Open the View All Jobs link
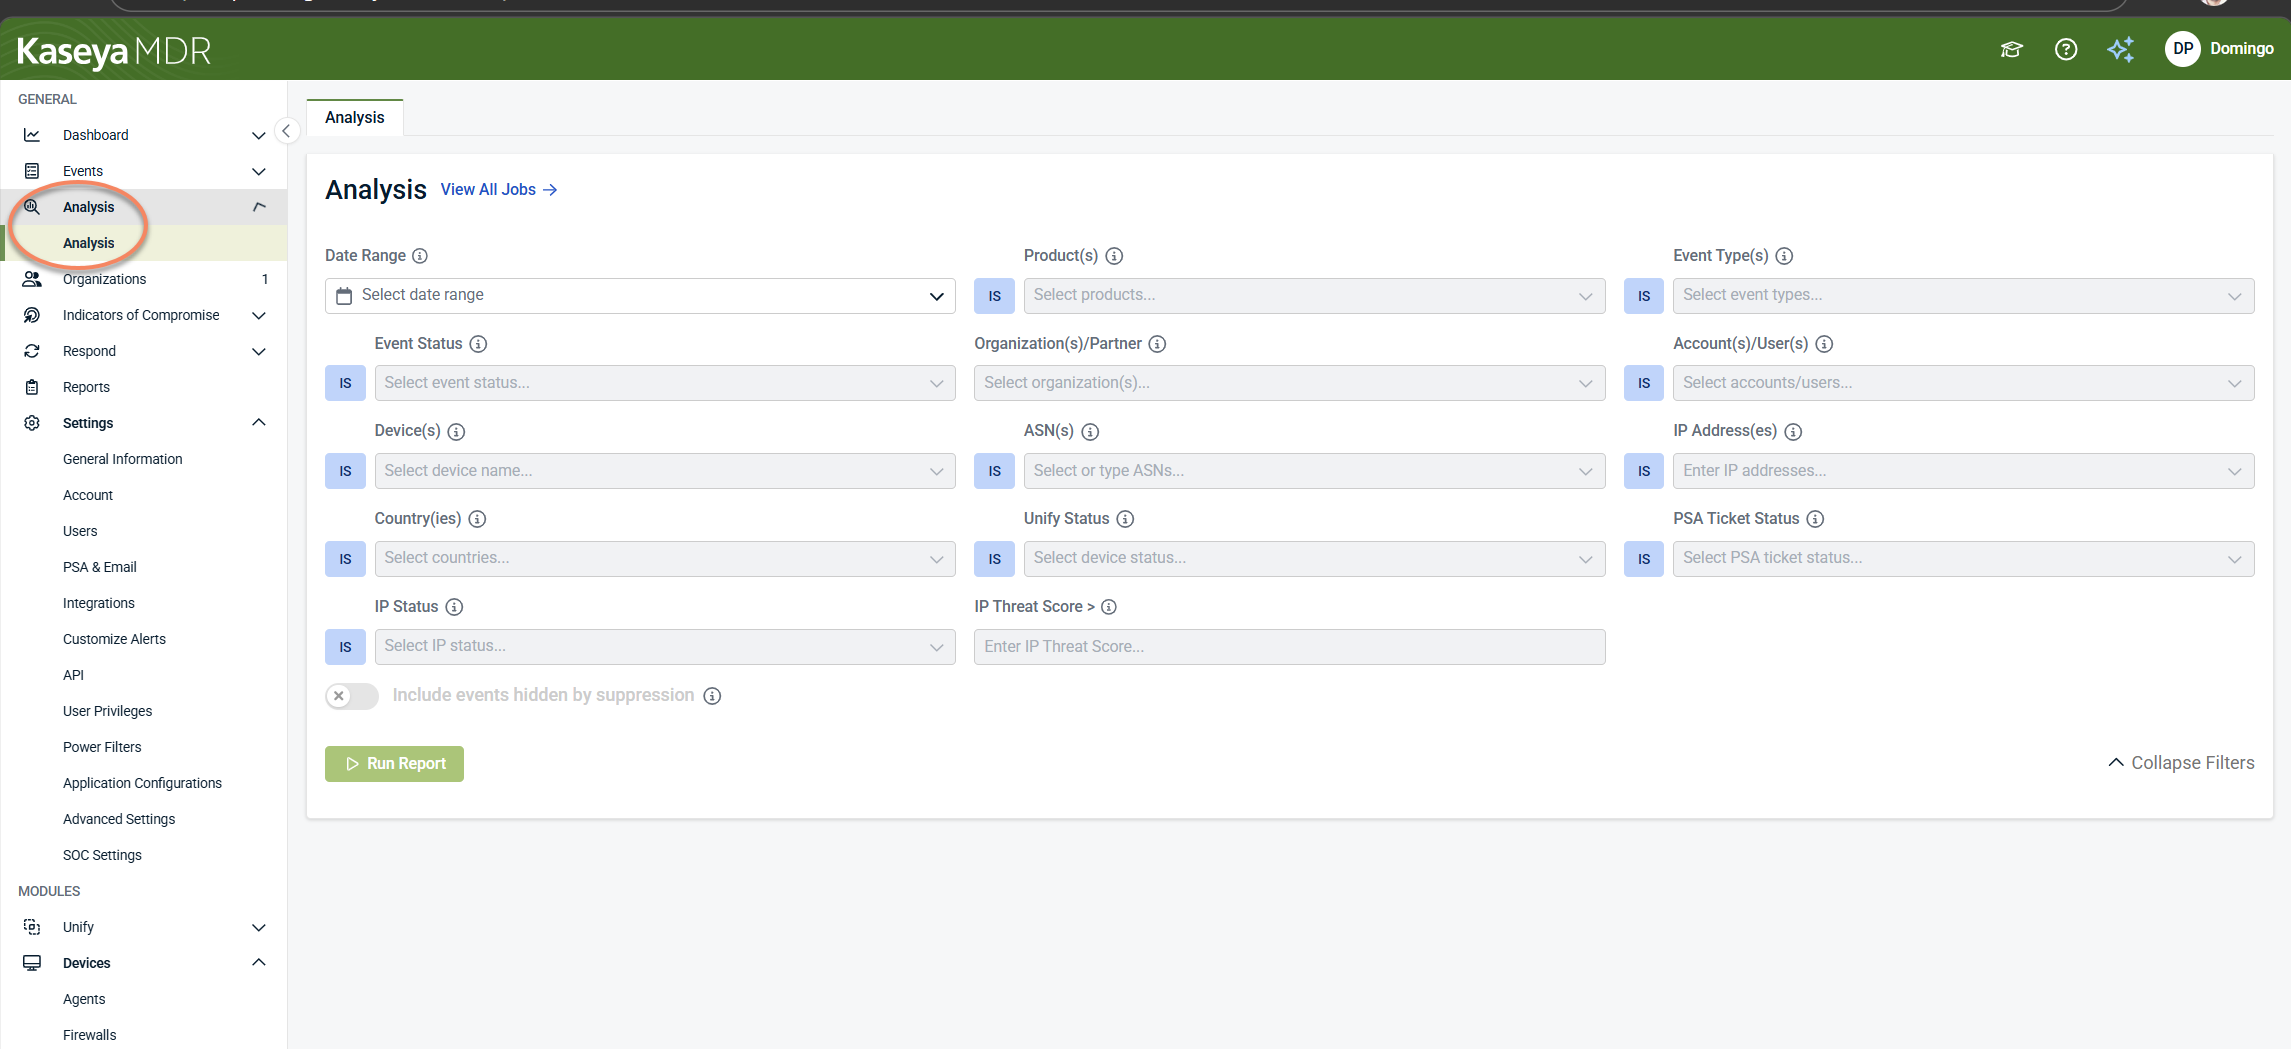 coord(499,190)
